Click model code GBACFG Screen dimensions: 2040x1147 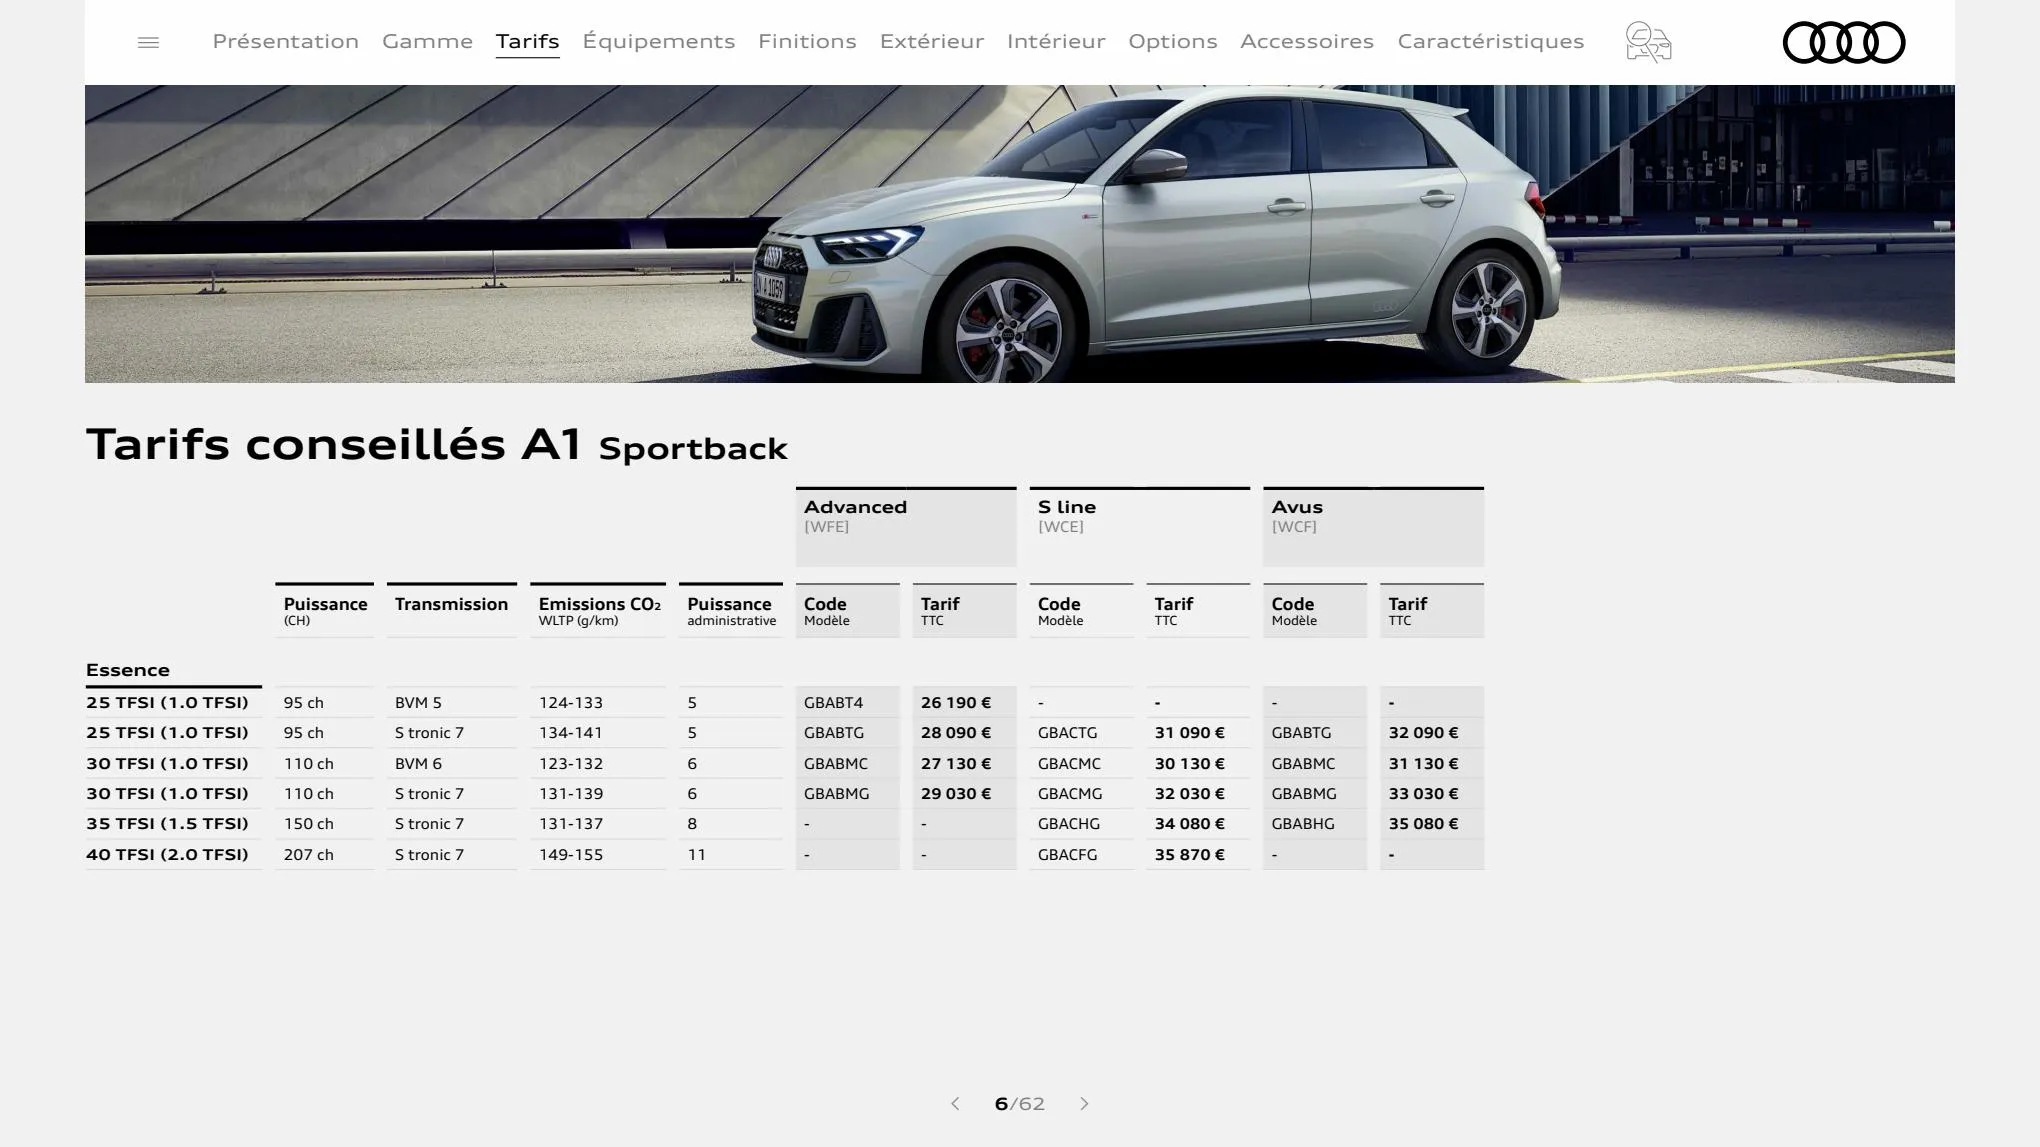point(1067,854)
